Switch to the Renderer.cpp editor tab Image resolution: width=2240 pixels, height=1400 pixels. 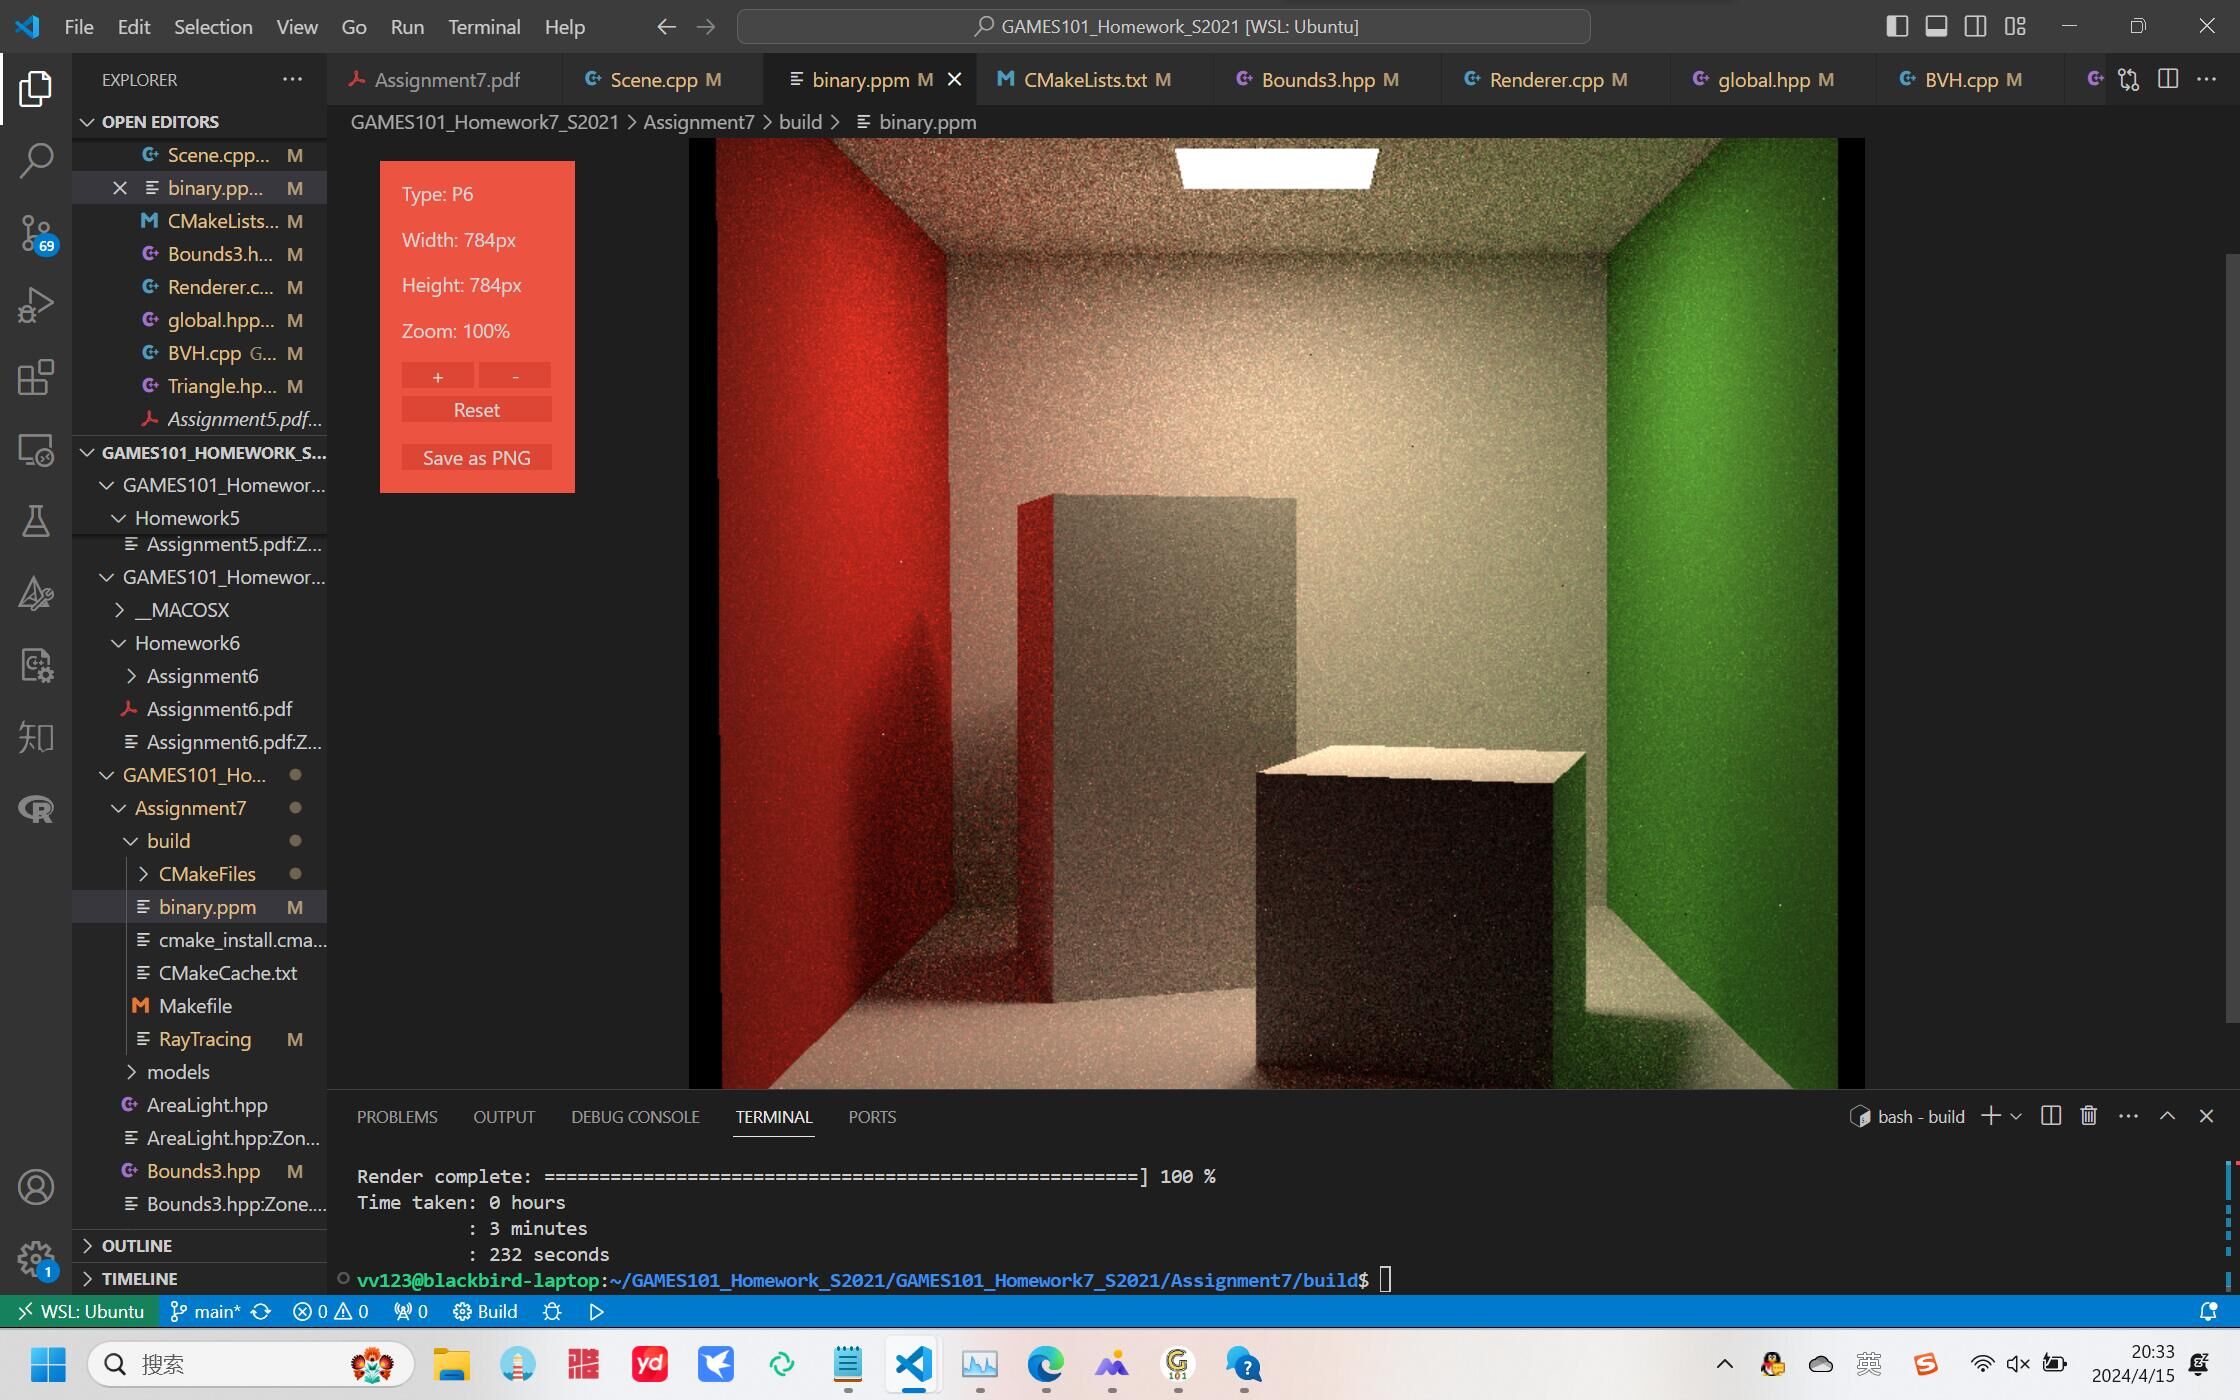coord(1556,79)
